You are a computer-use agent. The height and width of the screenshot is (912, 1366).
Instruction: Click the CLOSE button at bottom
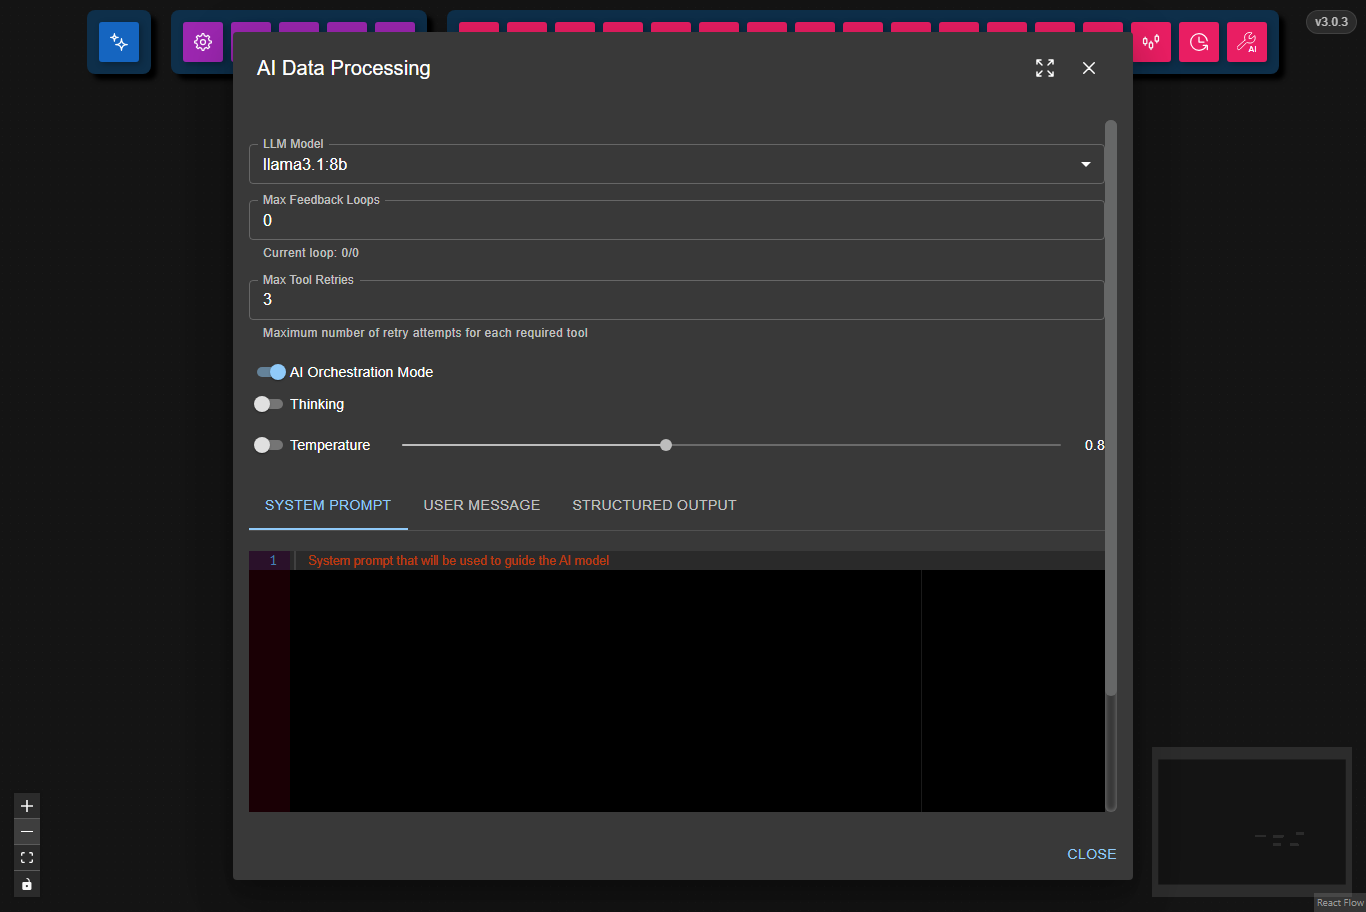pos(1091,854)
